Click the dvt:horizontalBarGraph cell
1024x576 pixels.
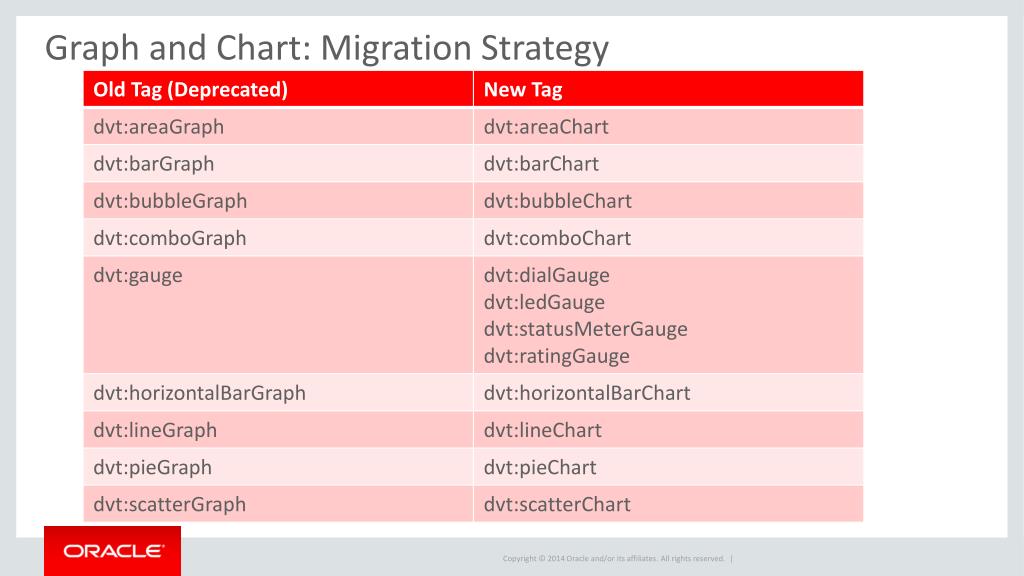[278, 392]
